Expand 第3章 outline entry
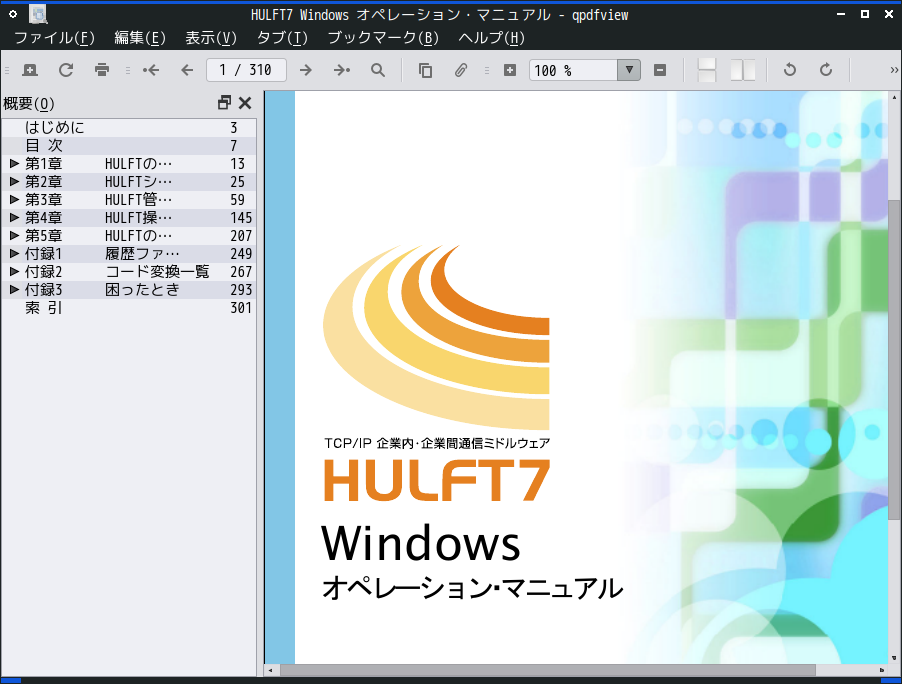This screenshot has width=902, height=684. 14,200
